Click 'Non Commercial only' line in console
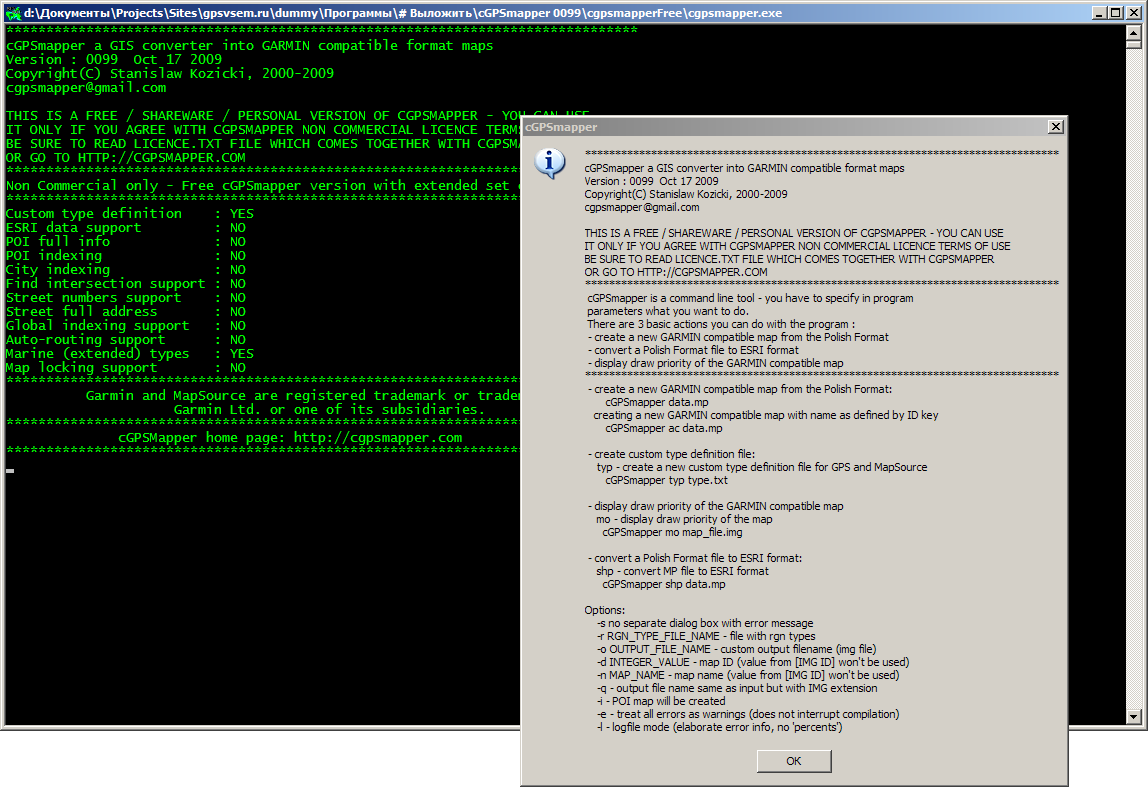This screenshot has height=787, width=1148. 263,186
